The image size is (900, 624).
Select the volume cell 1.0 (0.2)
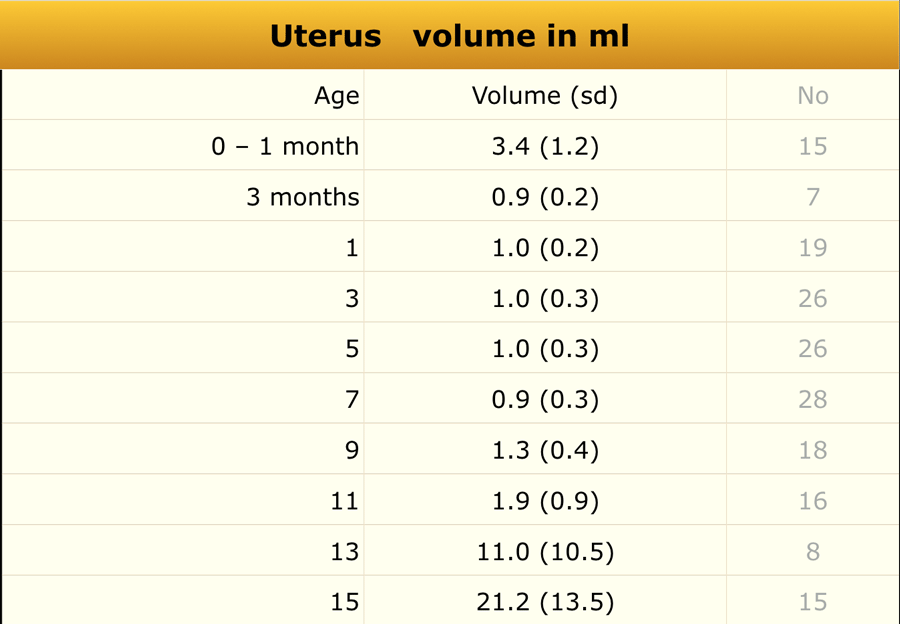pyautogui.click(x=545, y=248)
